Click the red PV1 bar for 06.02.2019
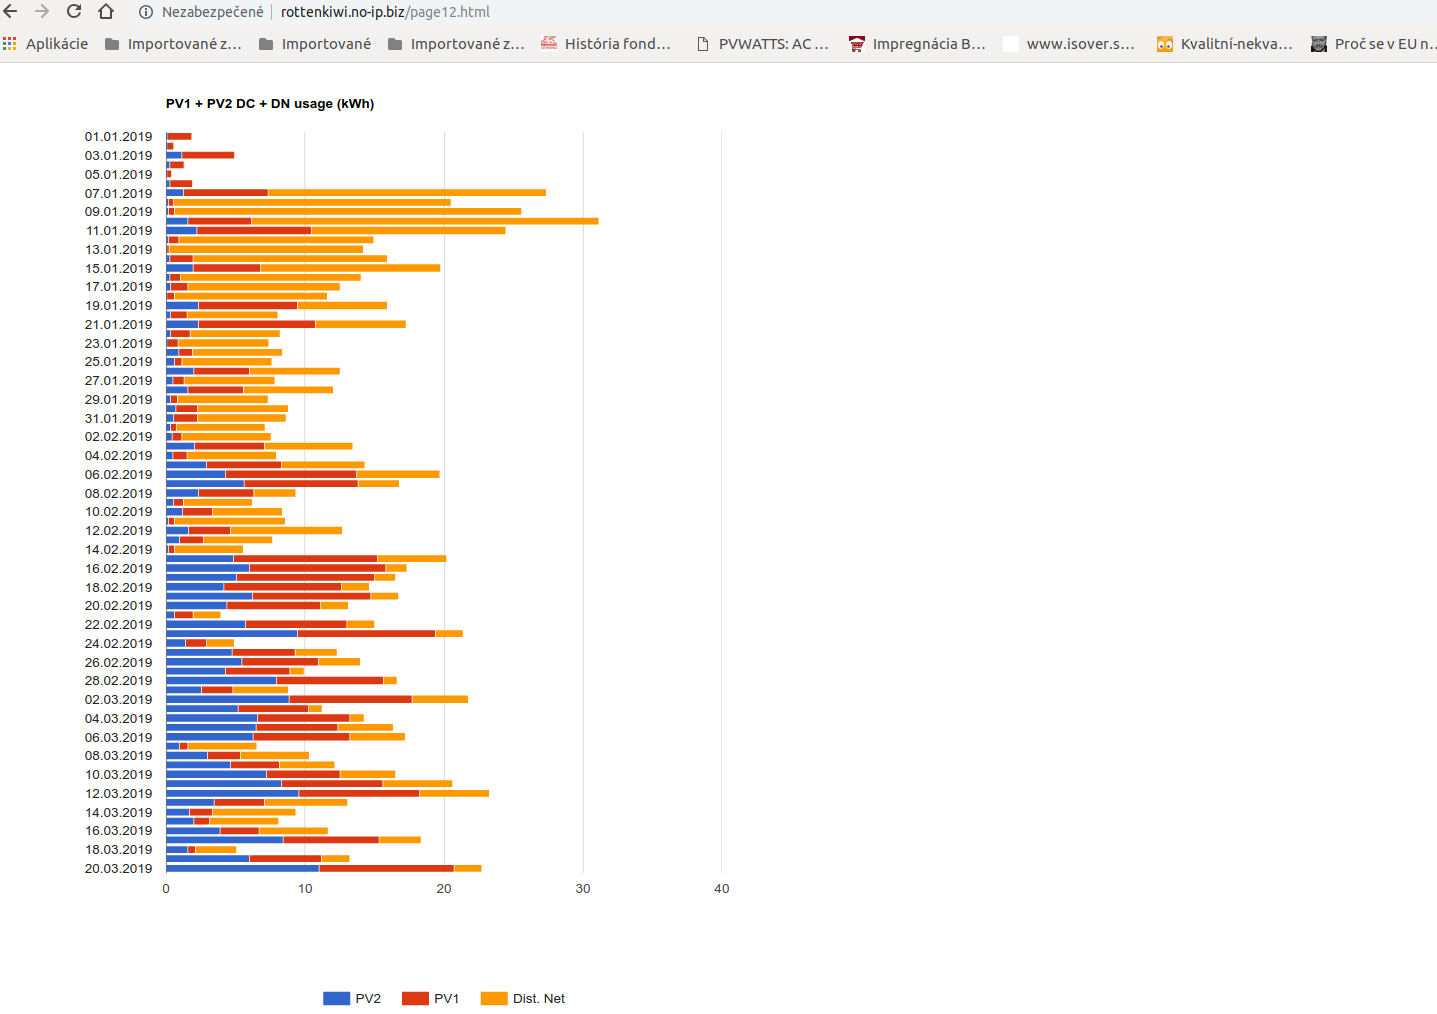This screenshot has width=1437, height=1014. pos(291,474)
